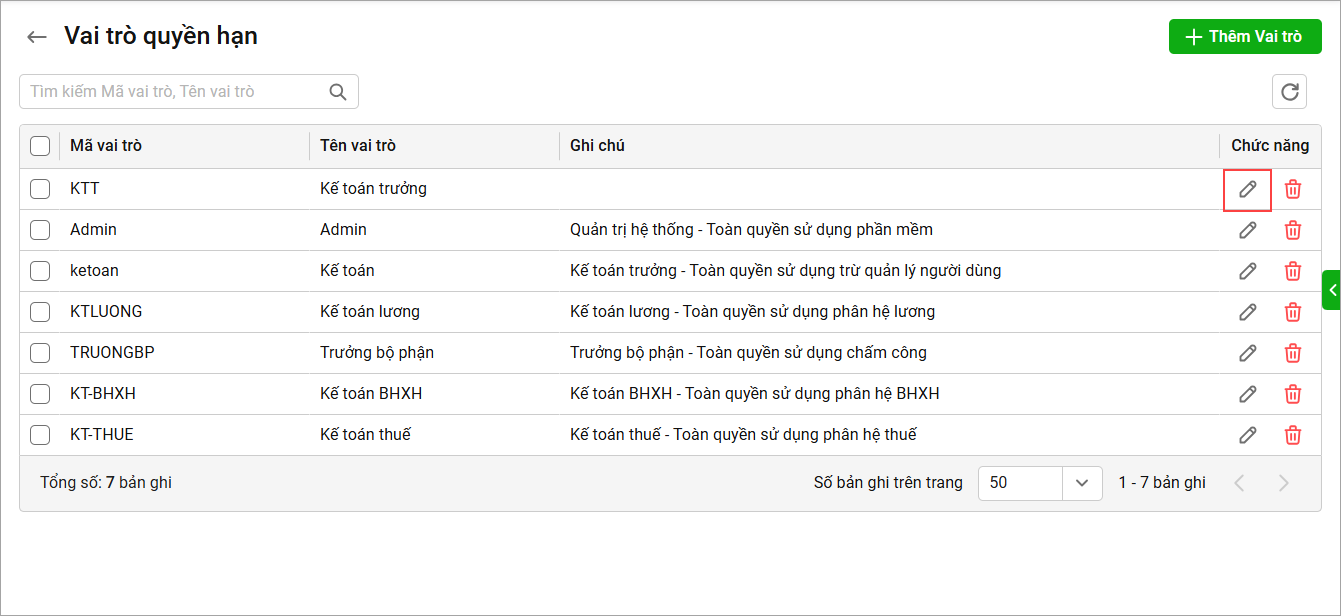The height and width of the screenshot is (616, 1341).
Task: Tick the checkbox for TRUONGBP row
Action: pyautogui.click(x=40, y=353)
